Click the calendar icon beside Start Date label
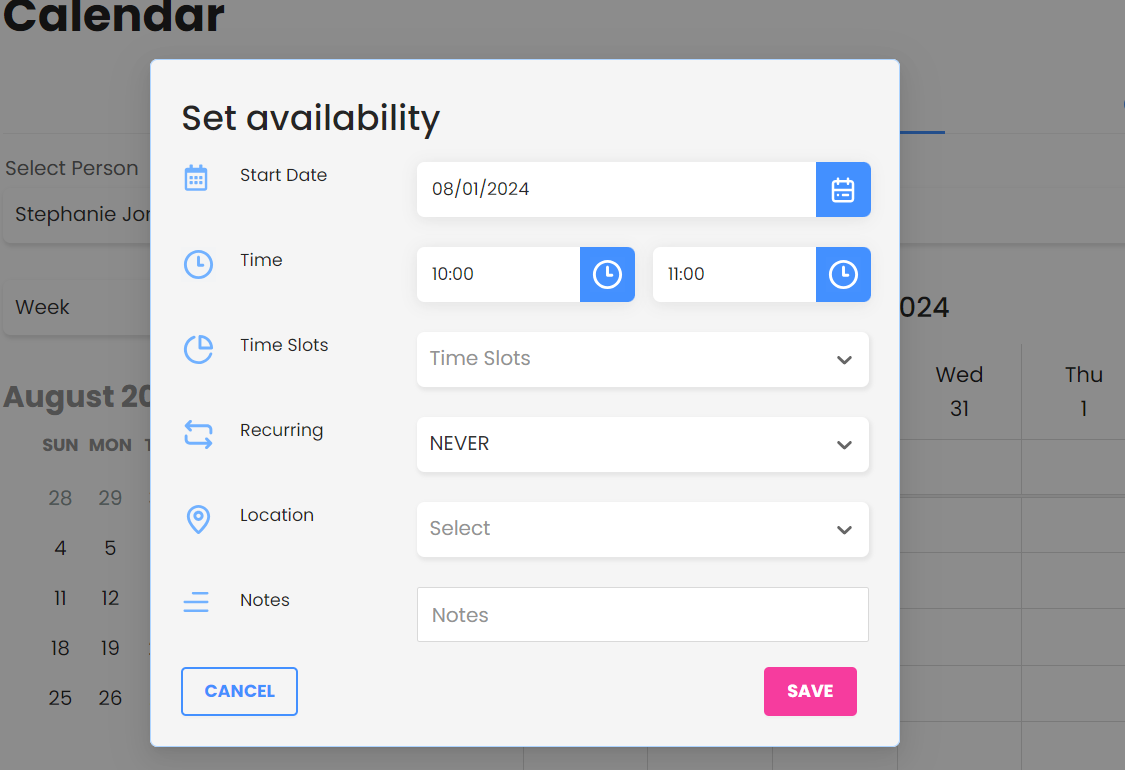The width and height of the screenshot is (1125, 770). [196, 178]
